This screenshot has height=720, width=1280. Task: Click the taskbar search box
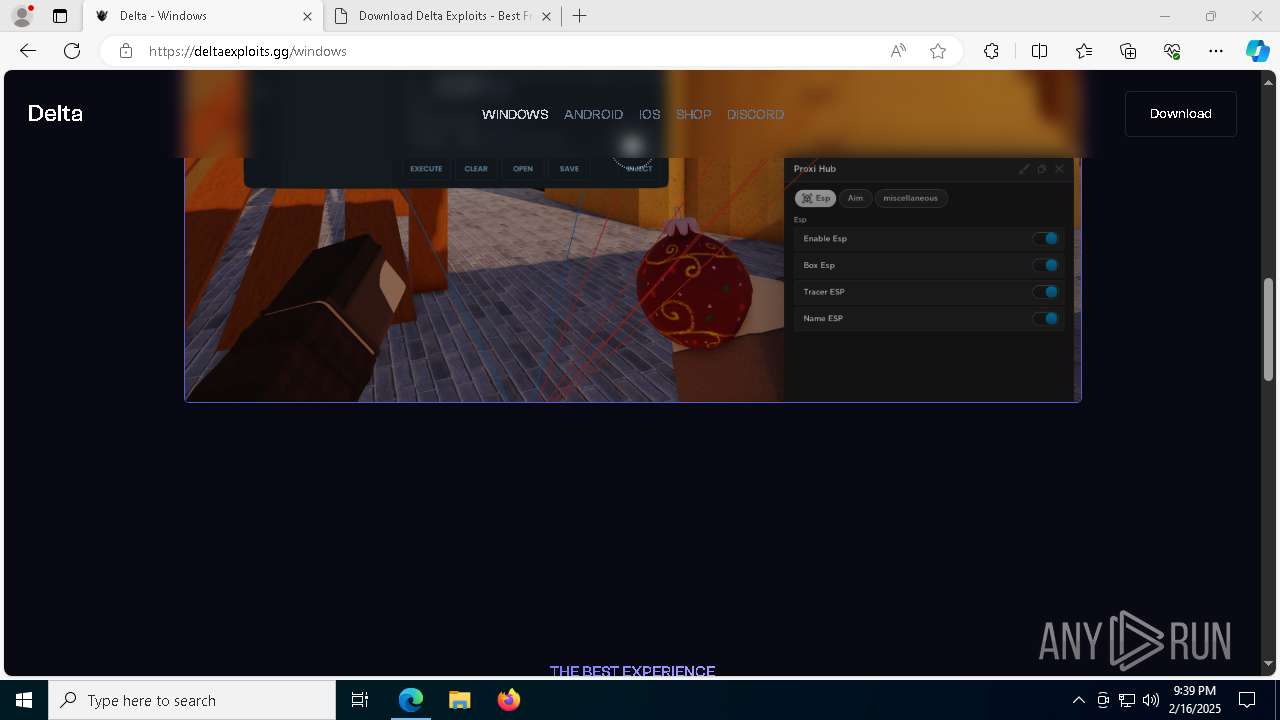[192, 700]
